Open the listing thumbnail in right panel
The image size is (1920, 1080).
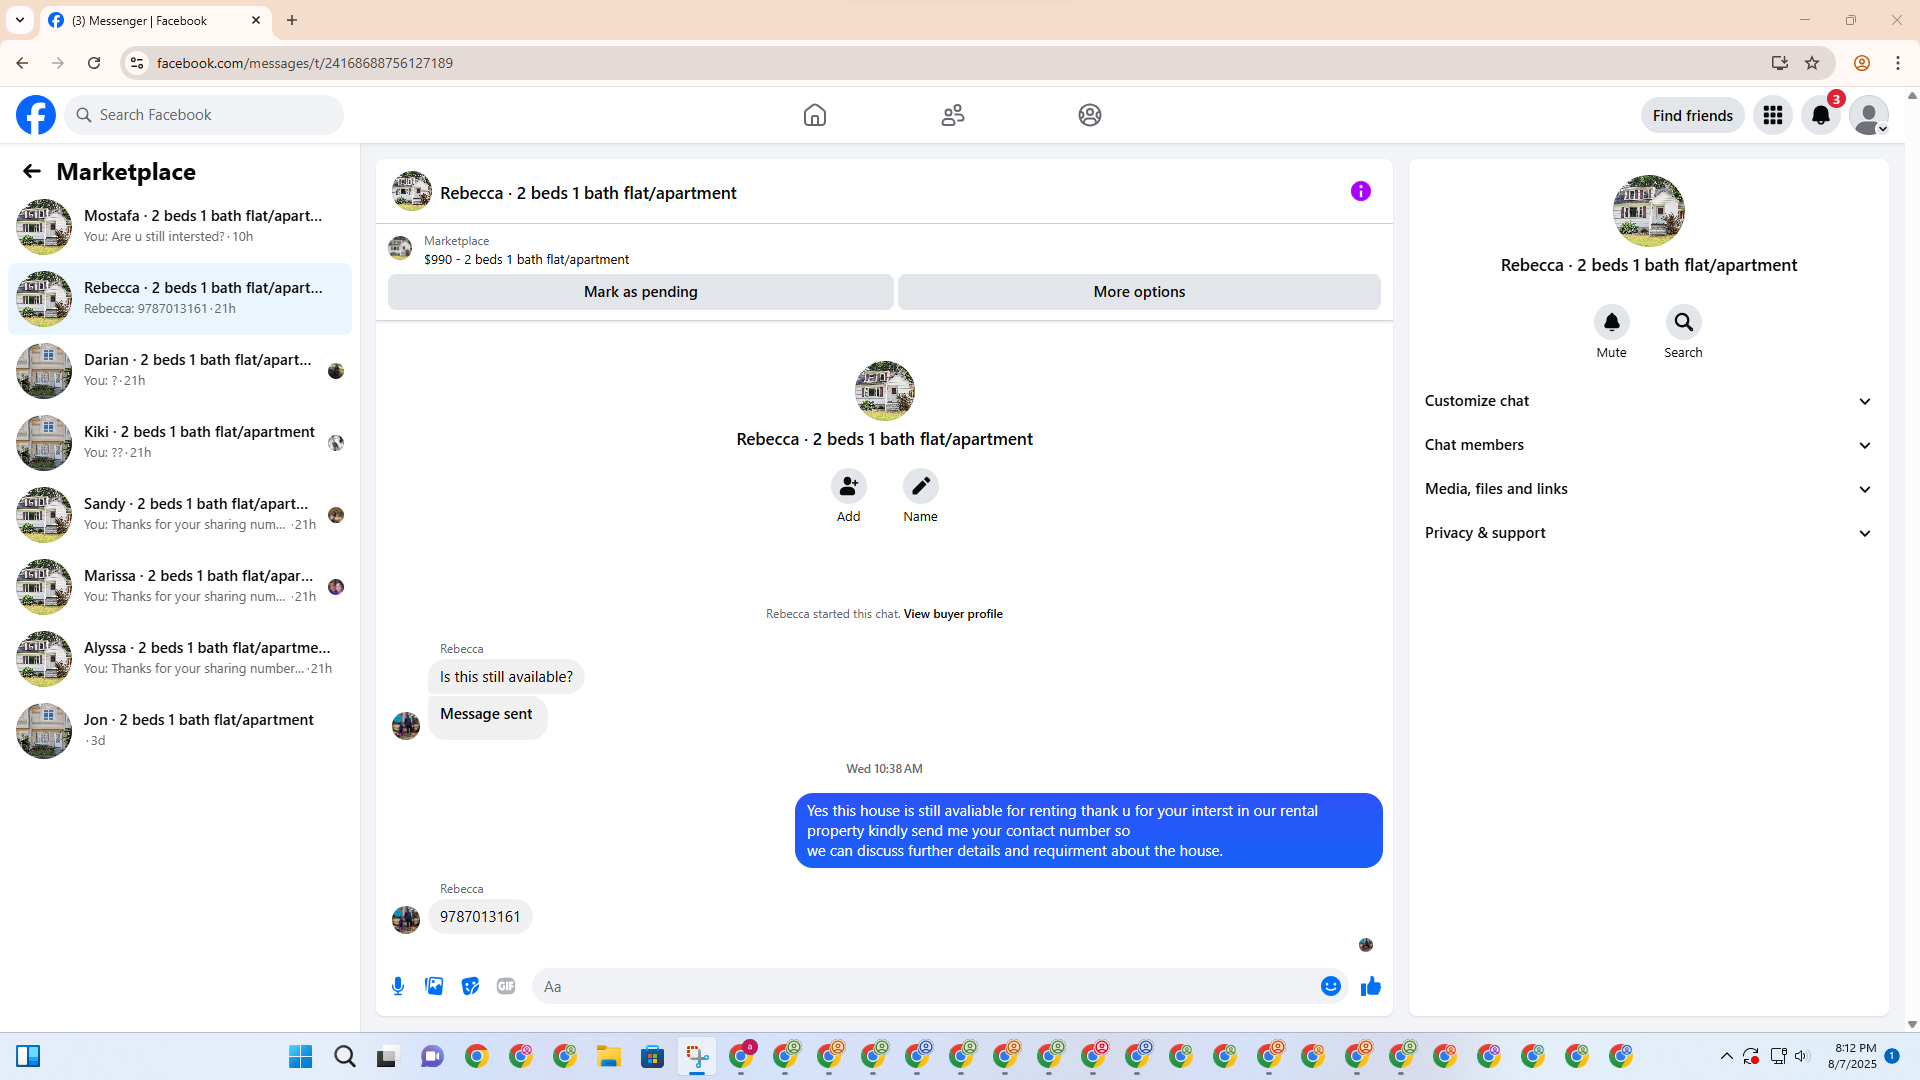coord(1649,211)
